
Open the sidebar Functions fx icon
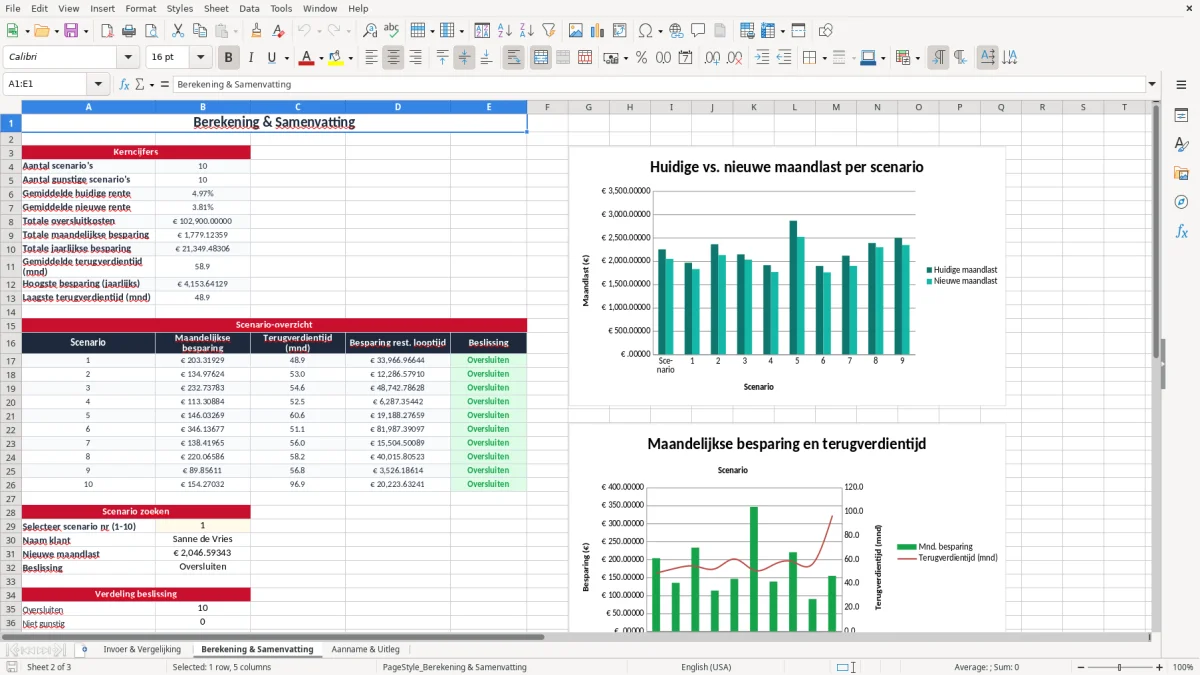[1181, 232]
